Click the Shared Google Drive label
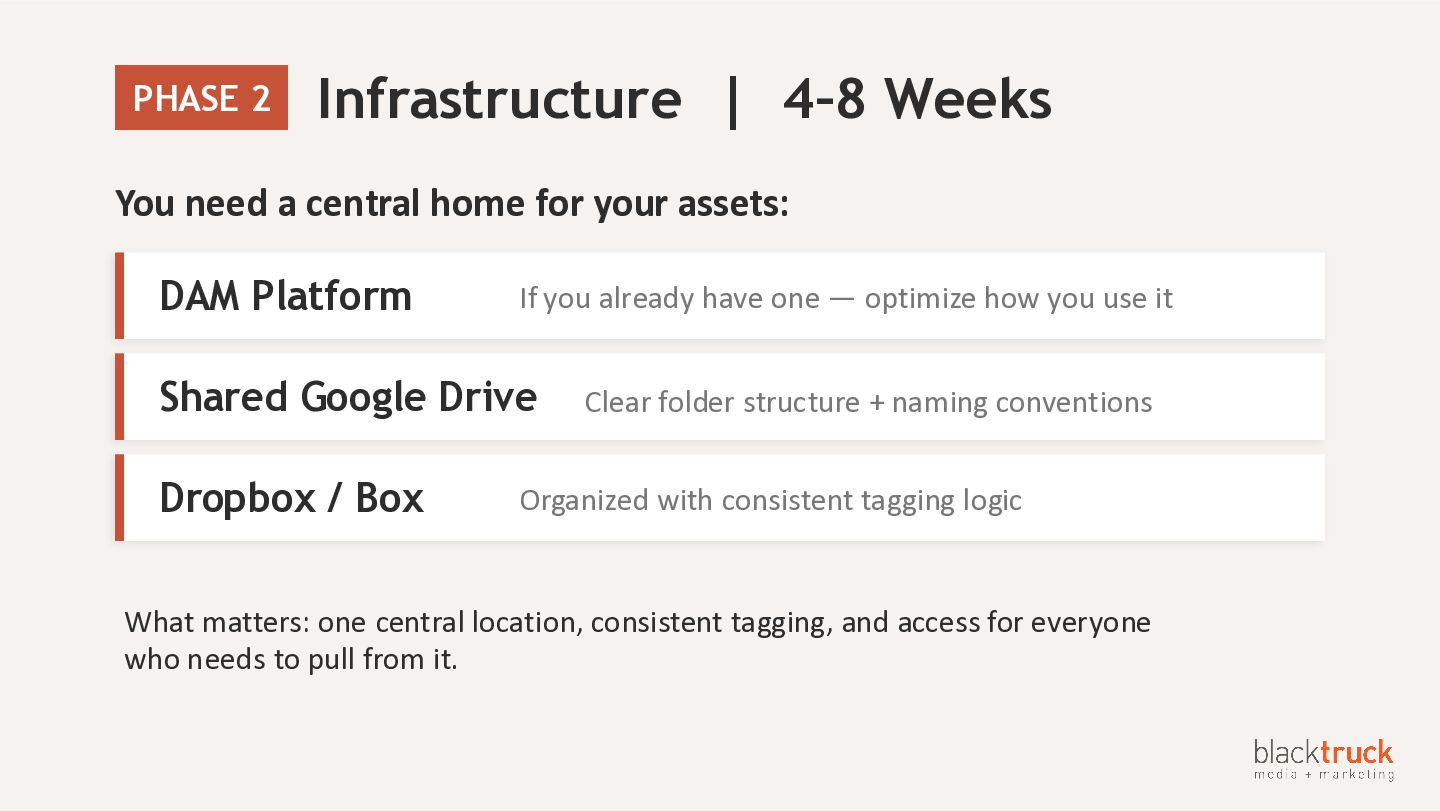This screenshot has height=811, width=1440. click(348, 397)
